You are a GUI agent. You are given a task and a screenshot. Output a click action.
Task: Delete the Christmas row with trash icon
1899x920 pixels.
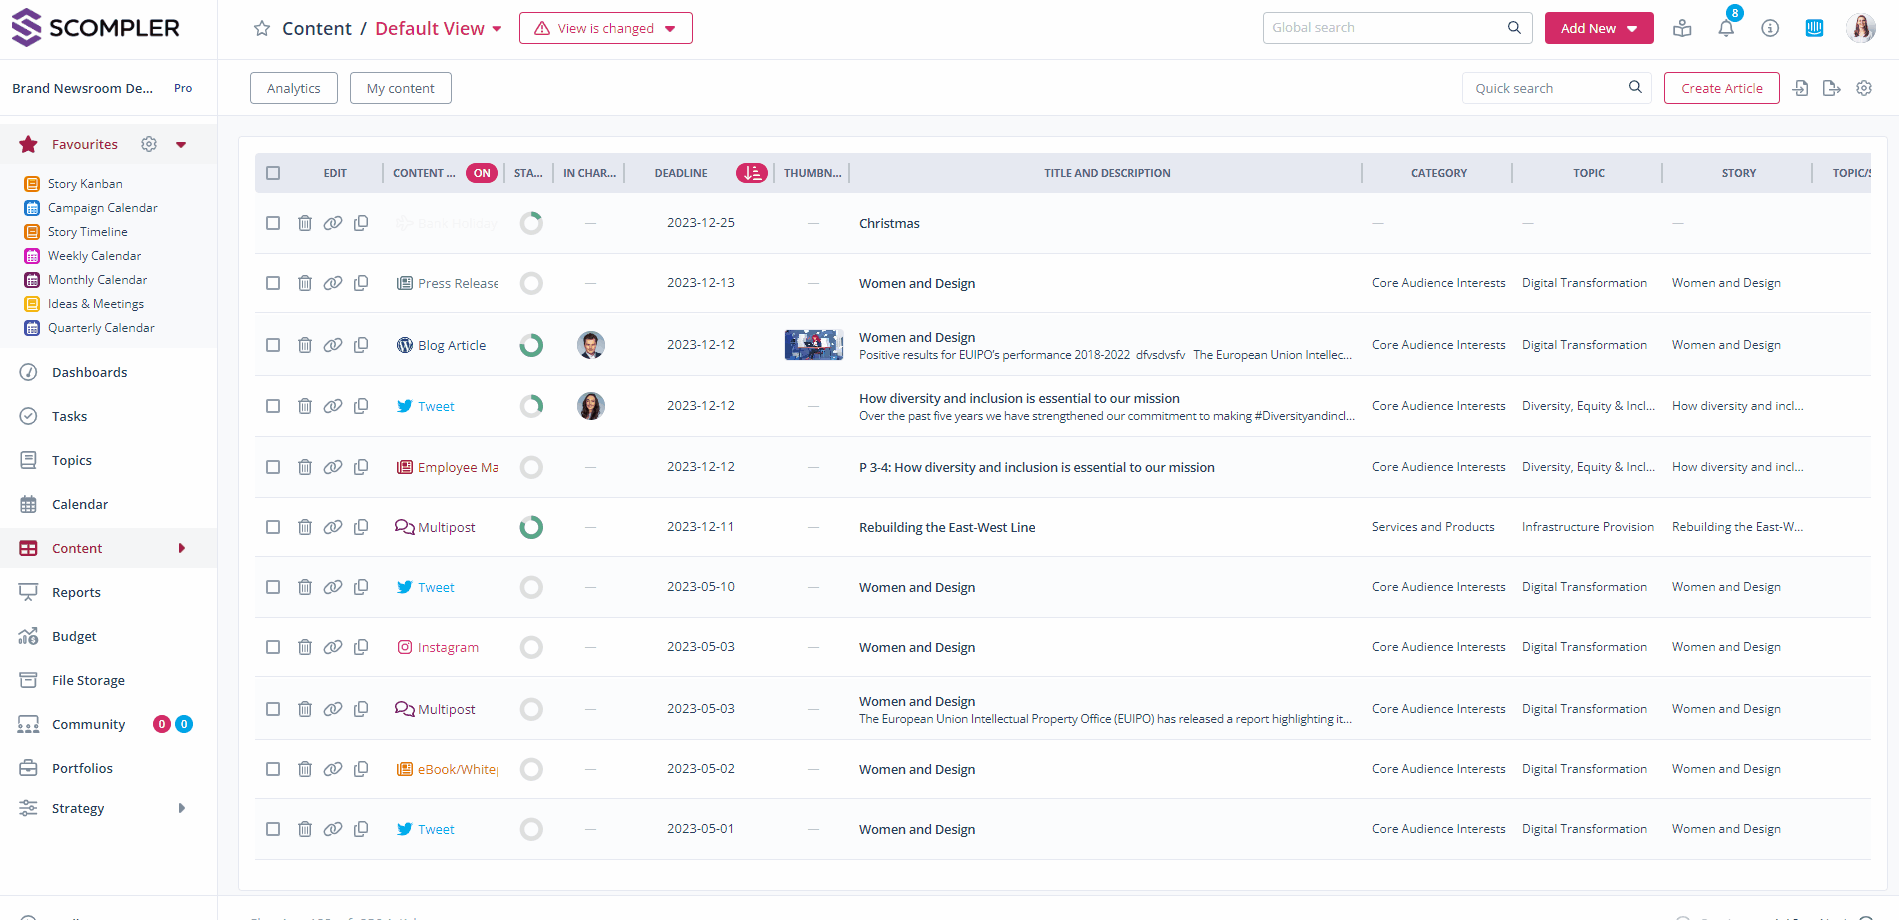coord(305,223)
